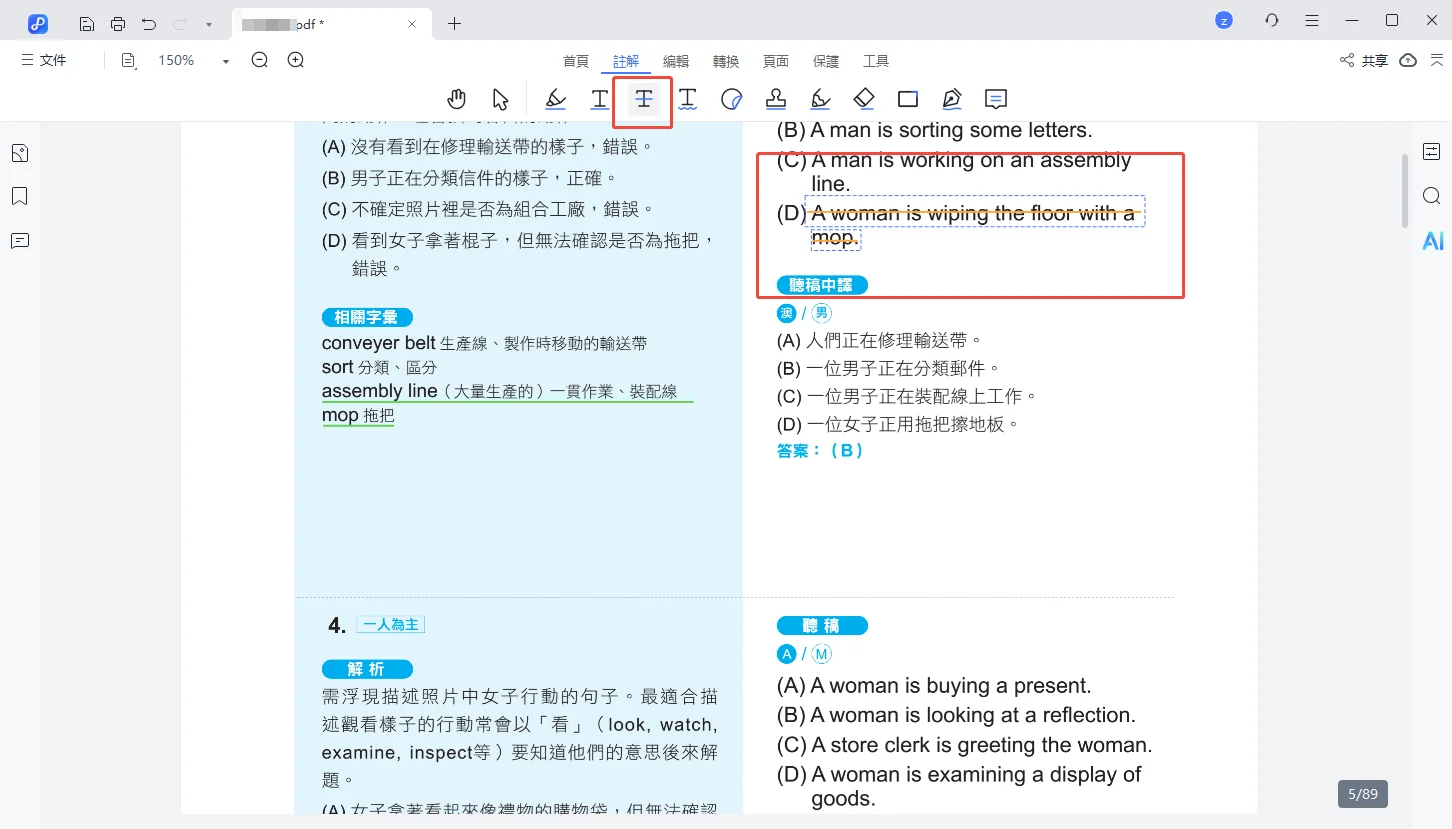Choose the Highlight marker tool

click(x=556, y=99)
